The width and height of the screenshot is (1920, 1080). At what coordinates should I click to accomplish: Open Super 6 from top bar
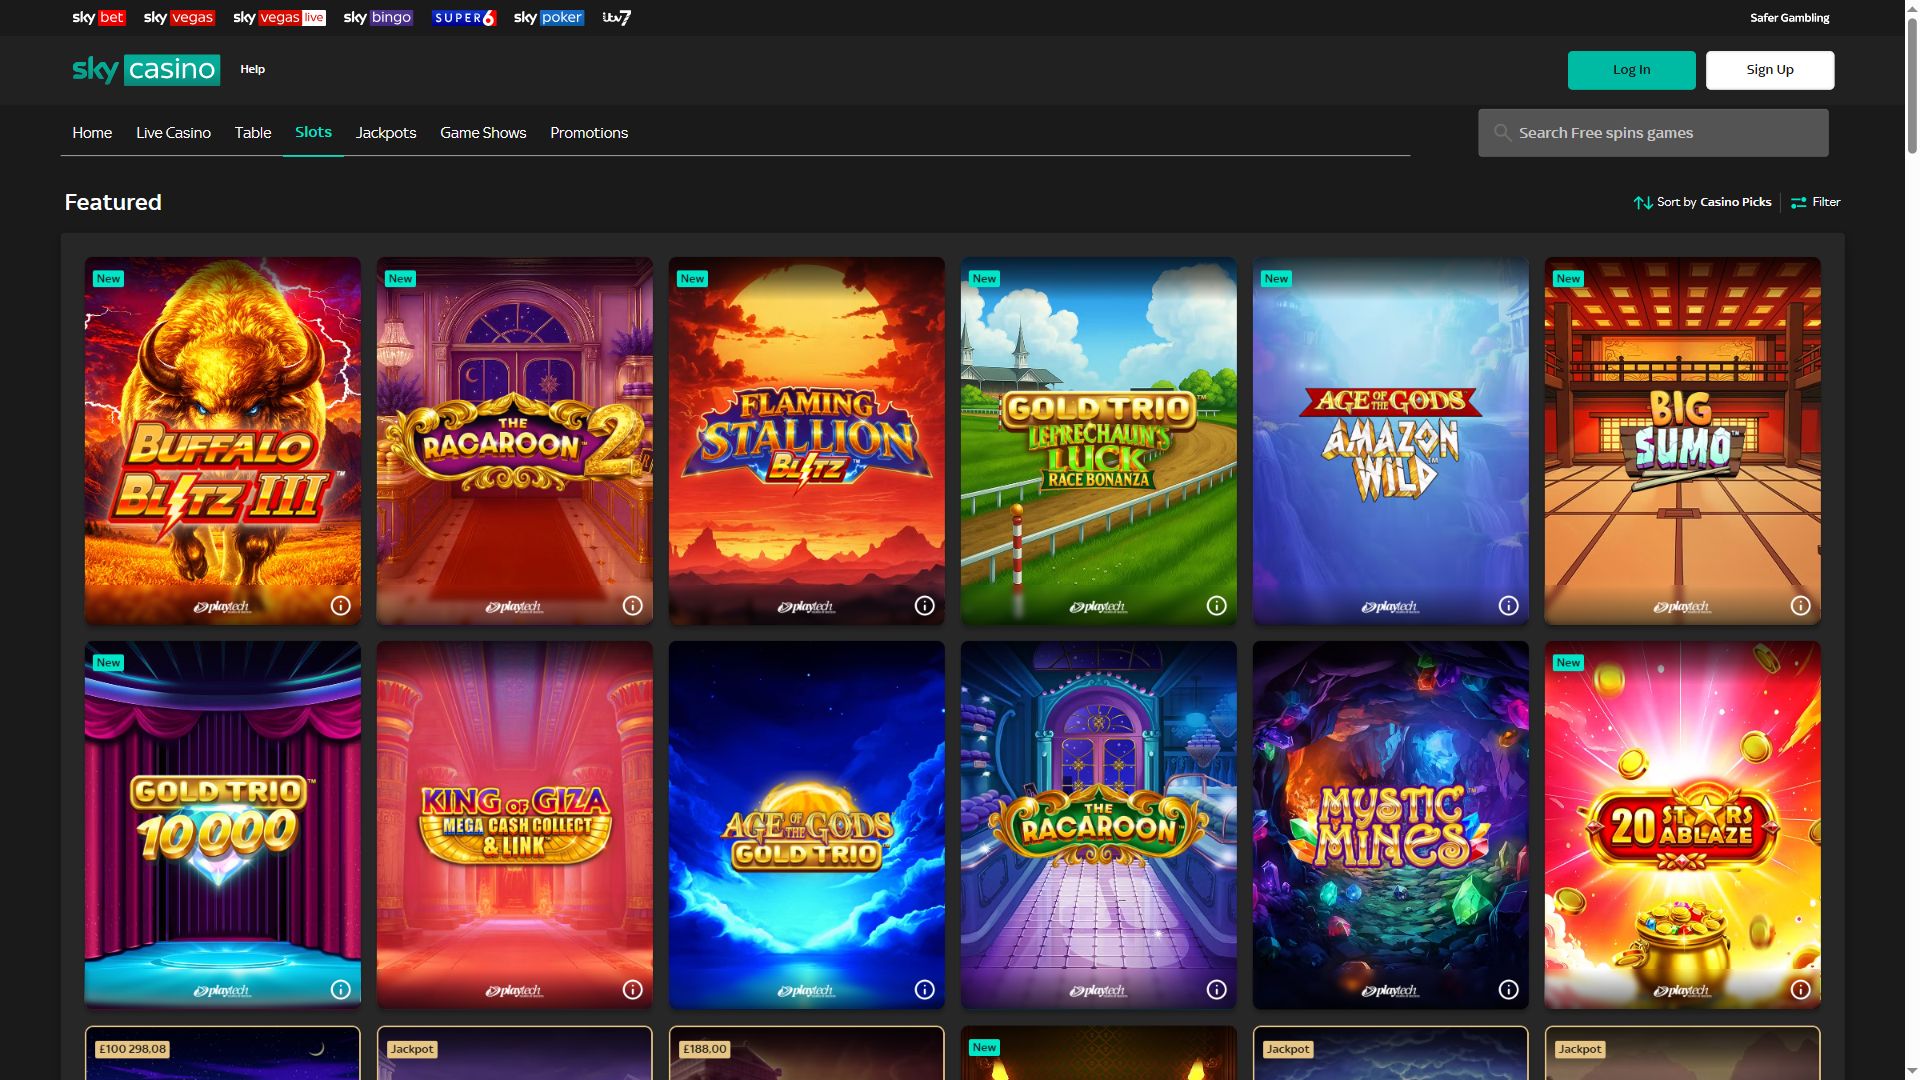click(464, 18)
